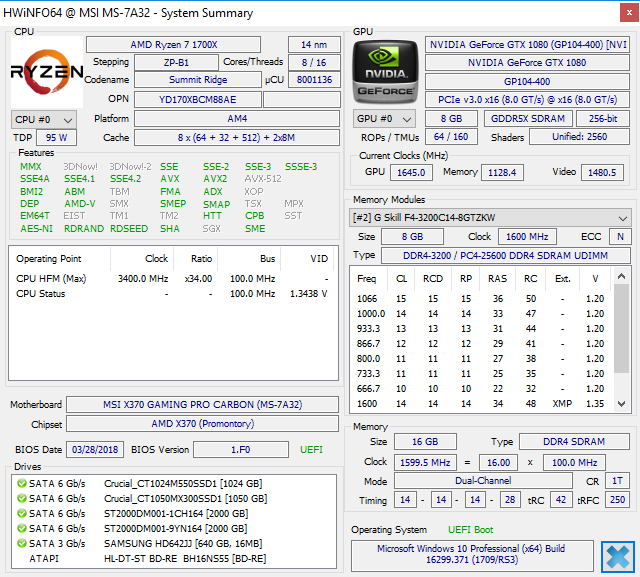The height and width of the screenshot is (577, 640).
Task: Click the command rate 1T field
Action: [x=617, y=481]
